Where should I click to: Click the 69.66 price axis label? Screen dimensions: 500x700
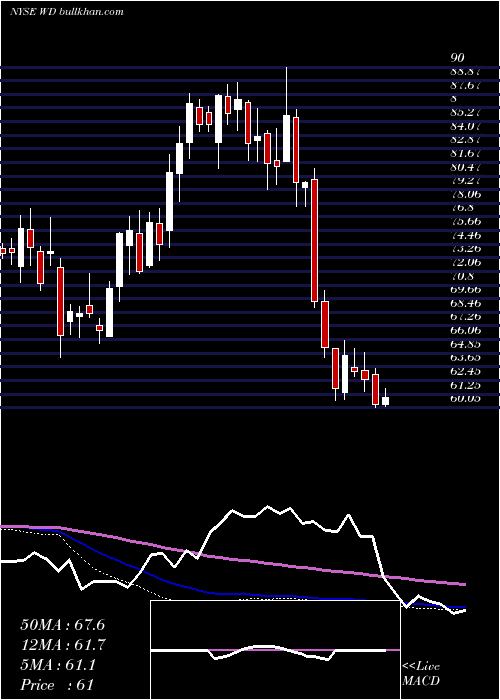[x=465, y=289]
